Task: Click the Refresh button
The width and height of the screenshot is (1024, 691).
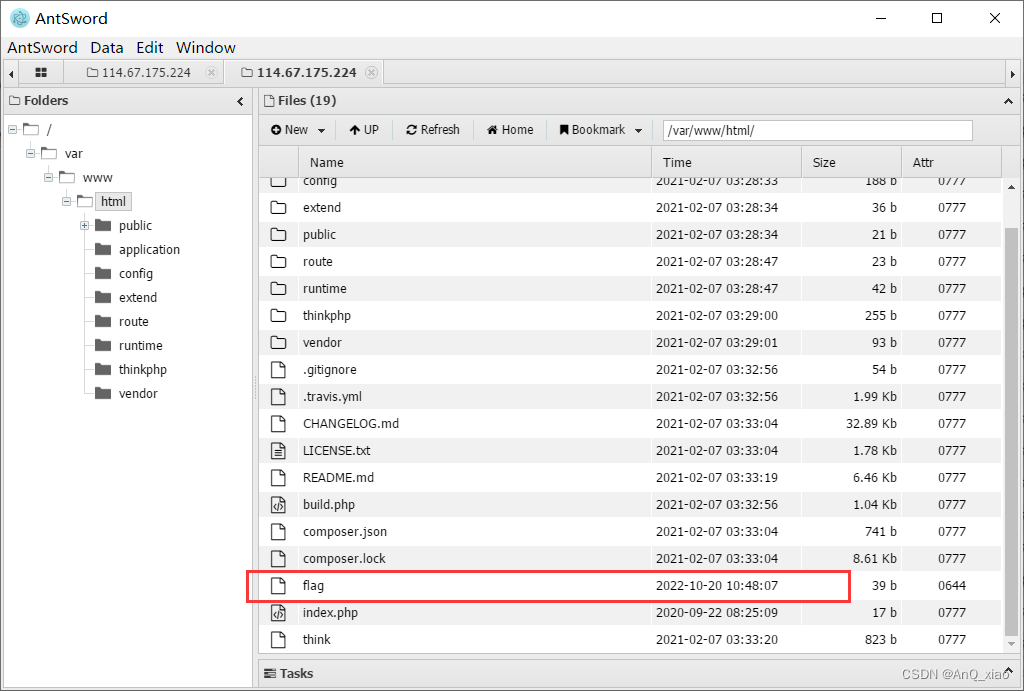Action: [433, 130]
